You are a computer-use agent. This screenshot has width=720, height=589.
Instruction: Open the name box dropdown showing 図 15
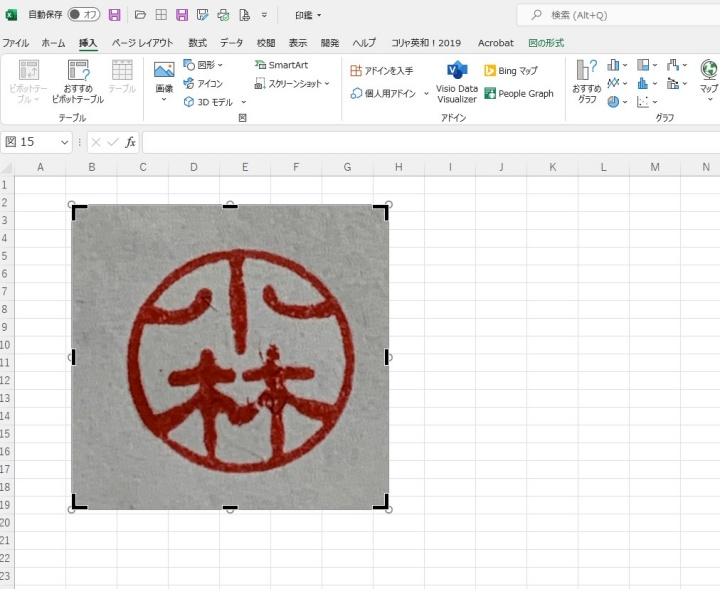coord(65,142)
